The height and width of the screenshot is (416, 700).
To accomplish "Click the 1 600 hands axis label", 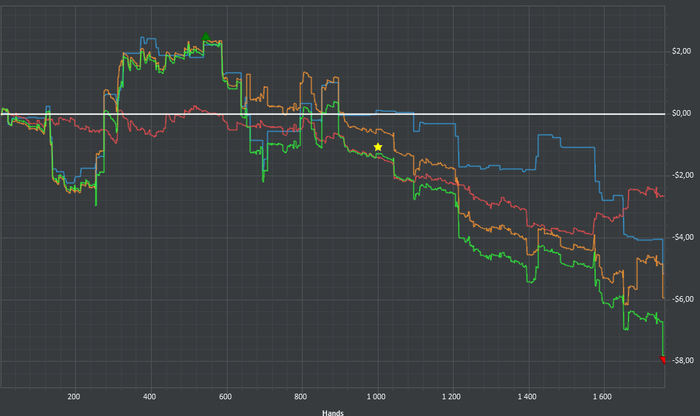I will 603,396.
